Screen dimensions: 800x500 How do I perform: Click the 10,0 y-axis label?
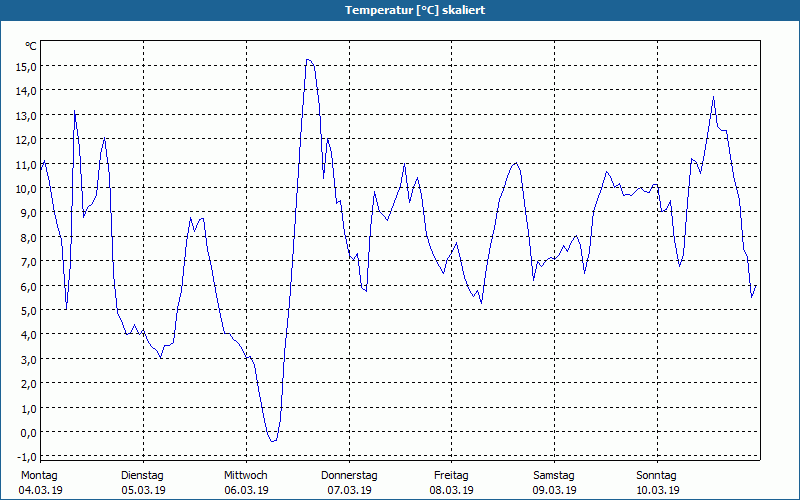click(x=27, y=188)
